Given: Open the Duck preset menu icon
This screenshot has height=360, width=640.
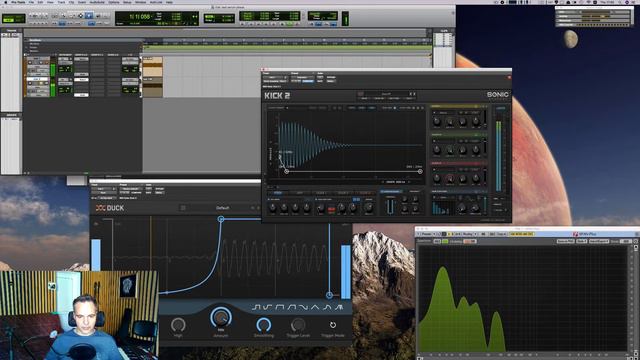Looking at the screenshot, I should [x=183, y=208].
